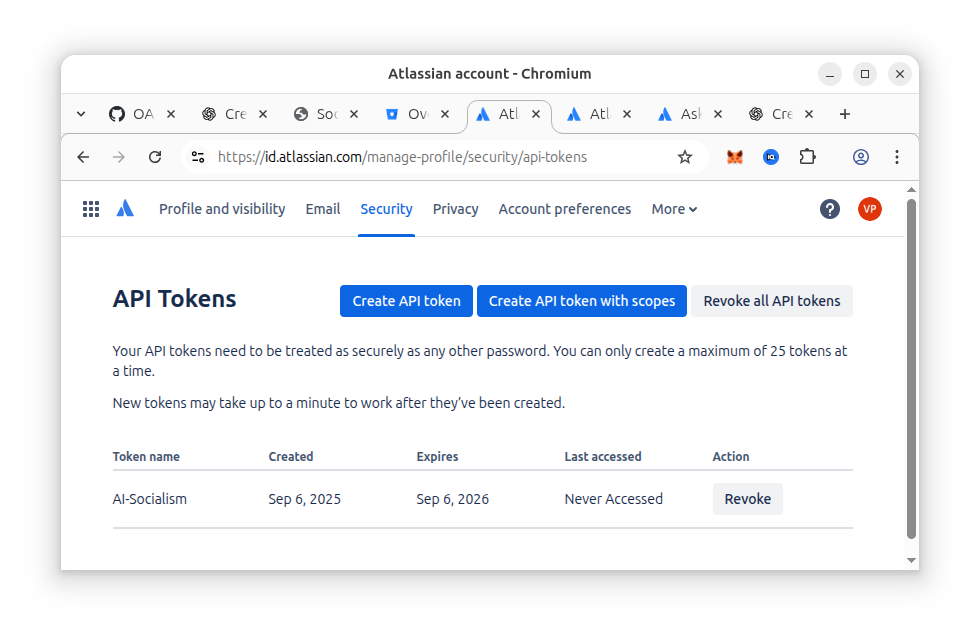This screenshot has width=980, height=637.
Task: Click the Last accessed column header
Action: click(x=602, y=456)
